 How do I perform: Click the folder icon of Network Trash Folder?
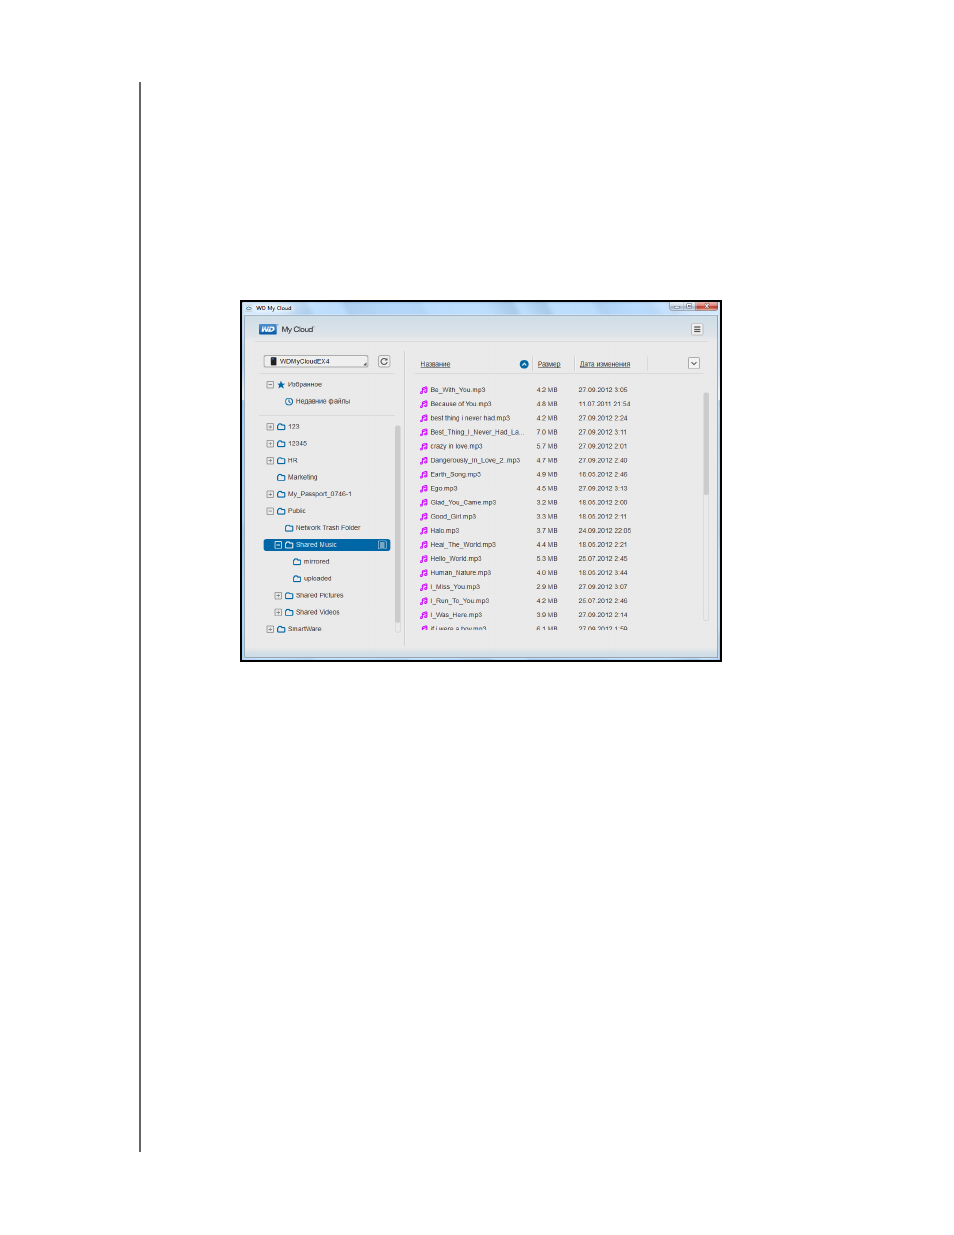(x=289, y=527)
